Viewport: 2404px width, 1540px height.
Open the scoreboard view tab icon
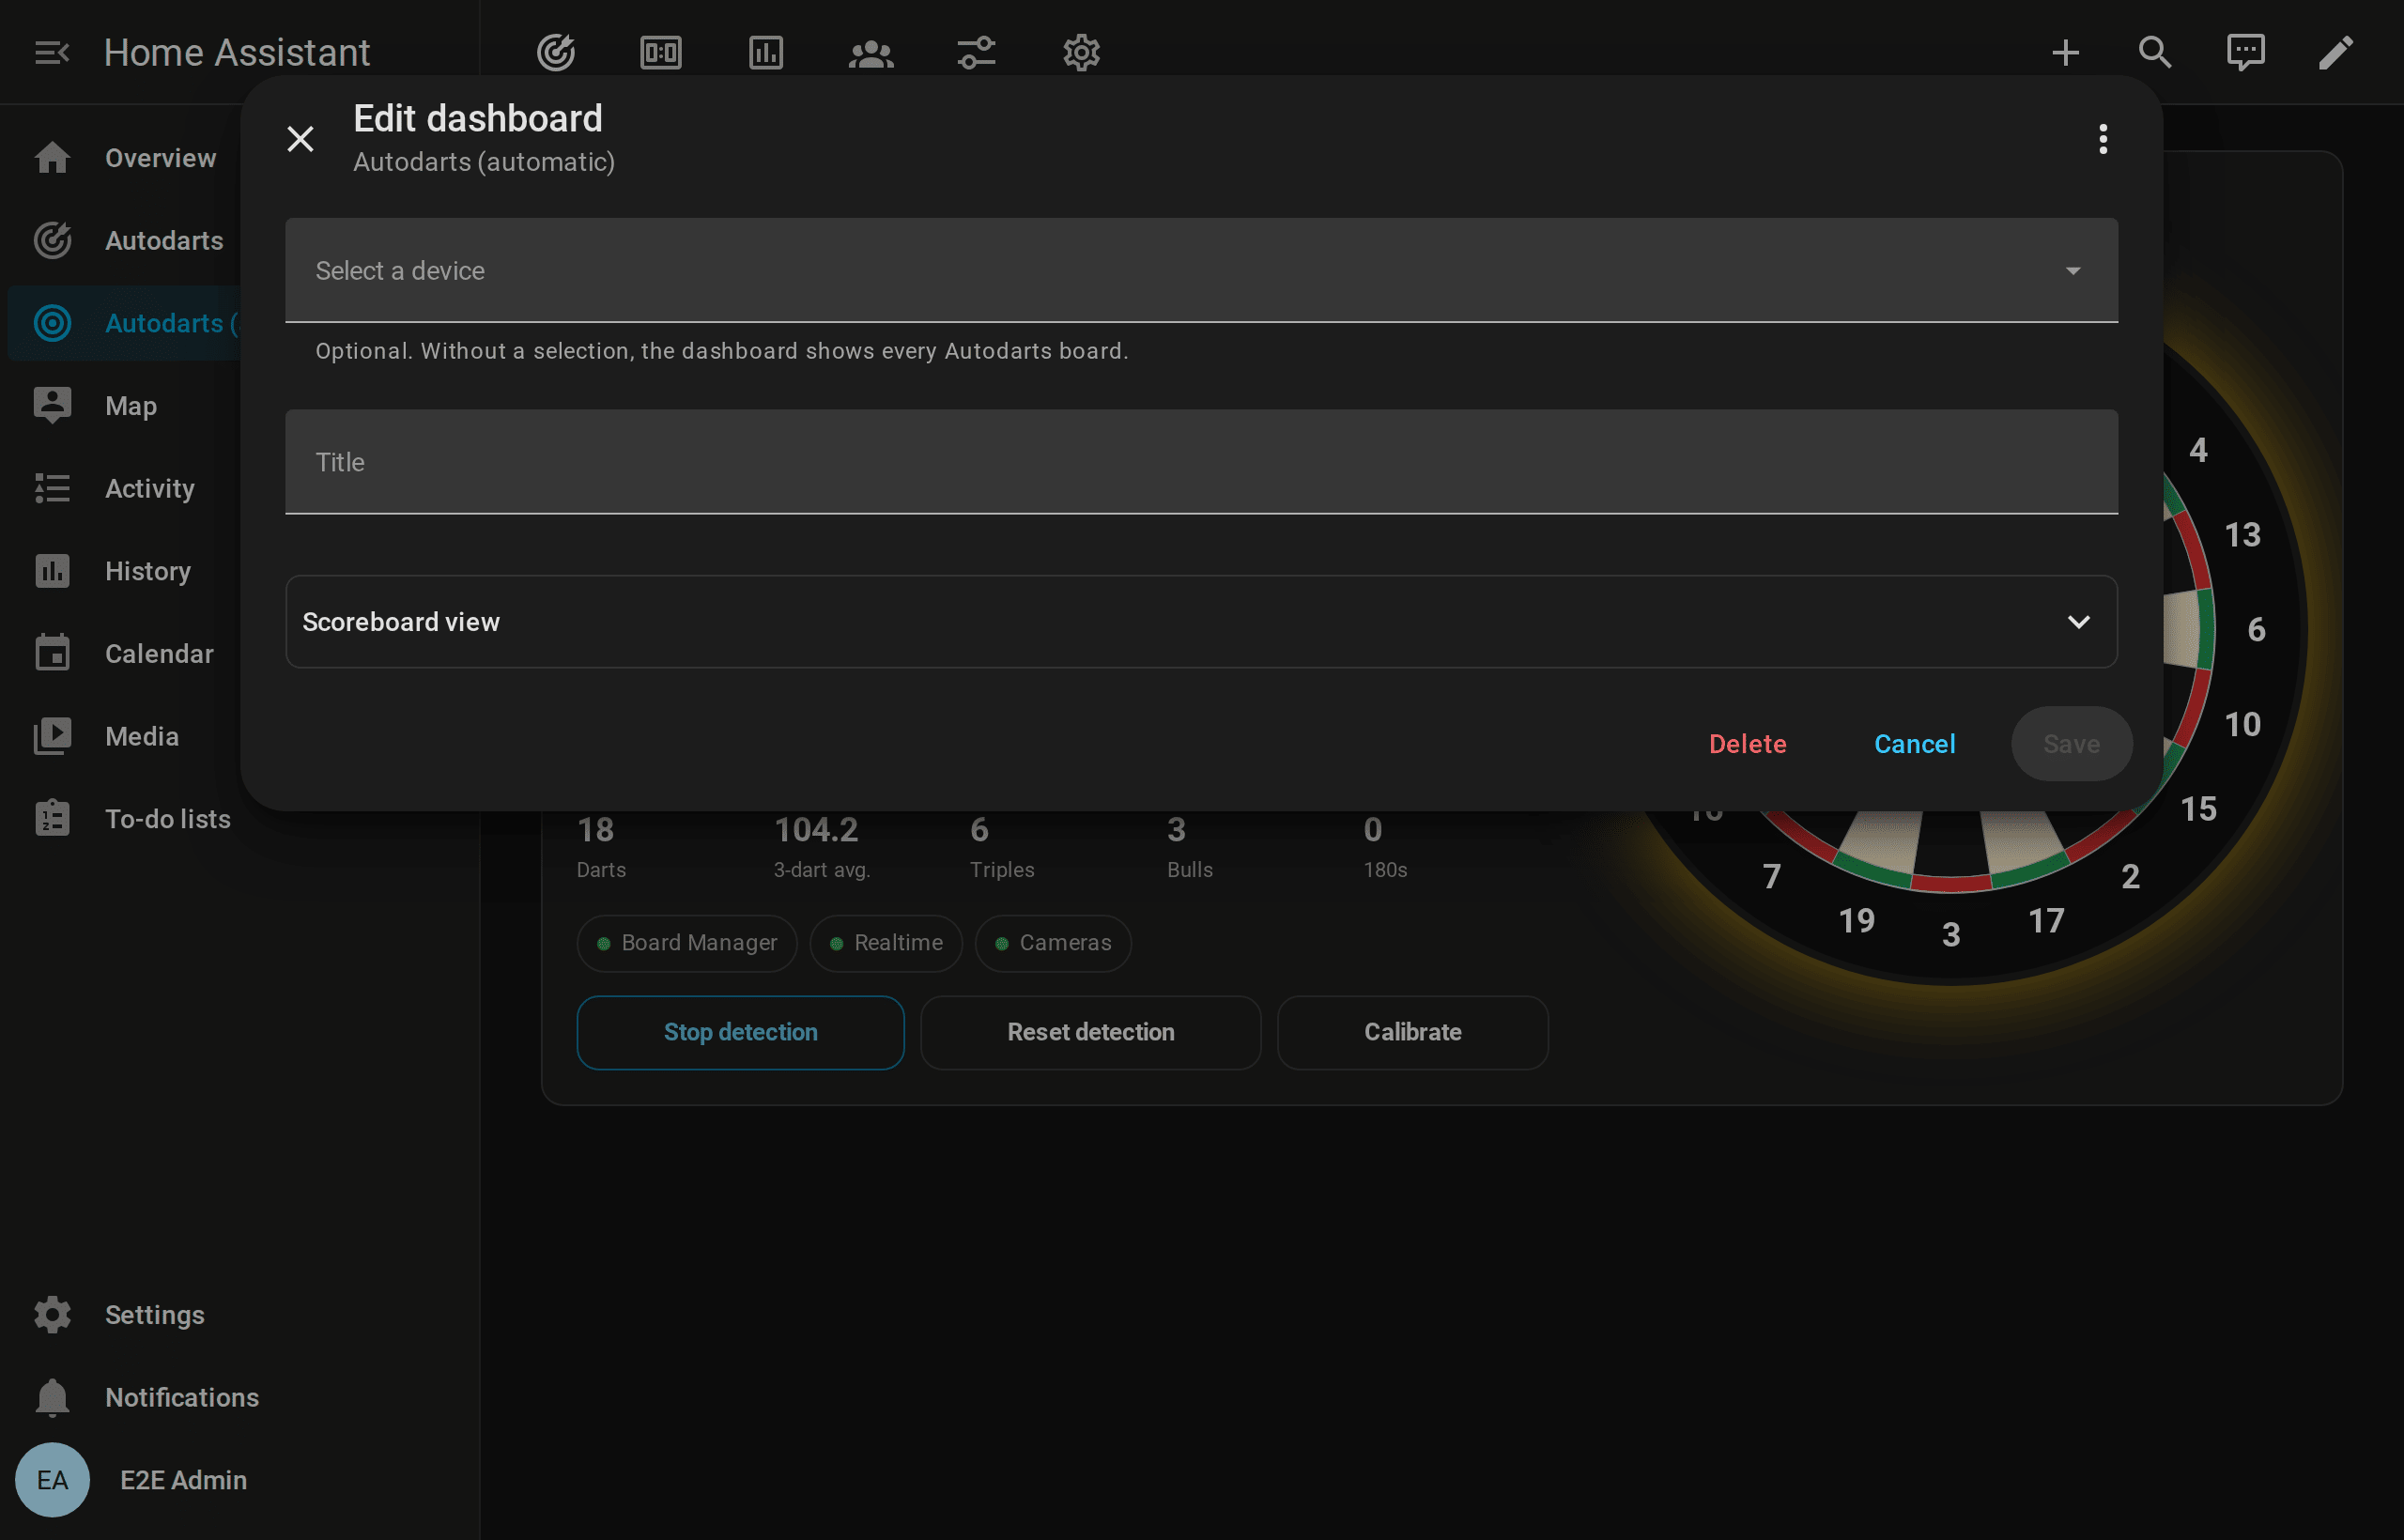point(661,52)
